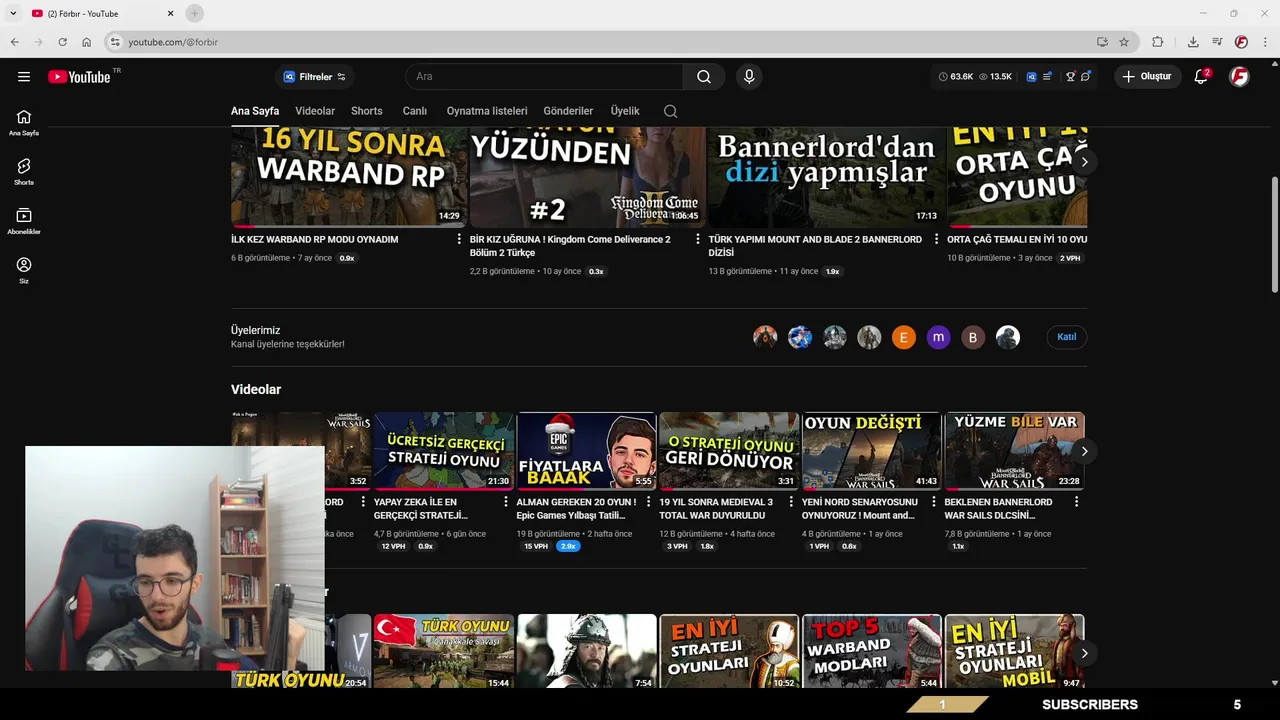Click the Ara search input field

point(544,77)
